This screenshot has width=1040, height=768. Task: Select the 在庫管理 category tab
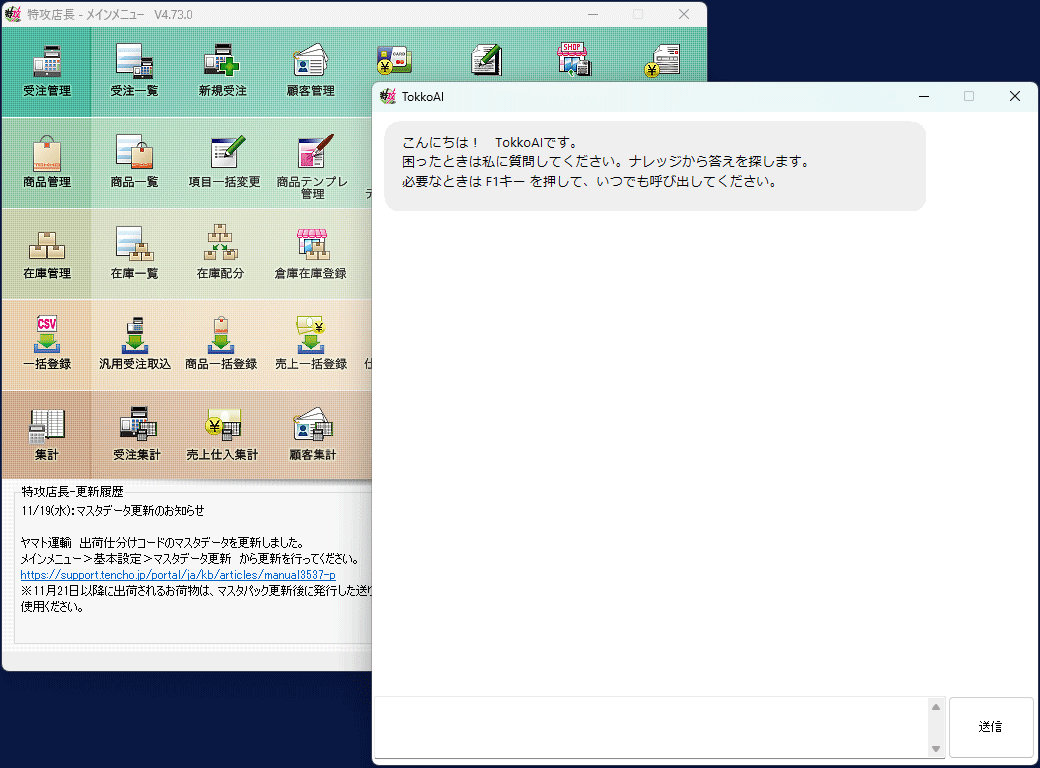[x=47, y=253]
